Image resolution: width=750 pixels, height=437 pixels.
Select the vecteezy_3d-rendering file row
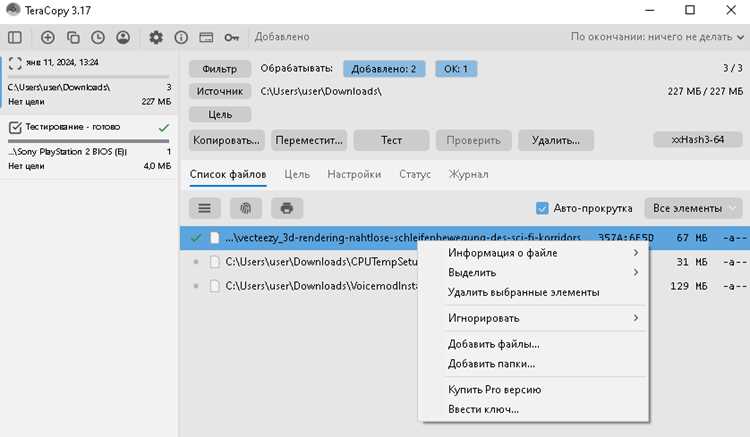pyautogui.click(x=464, y=238)
